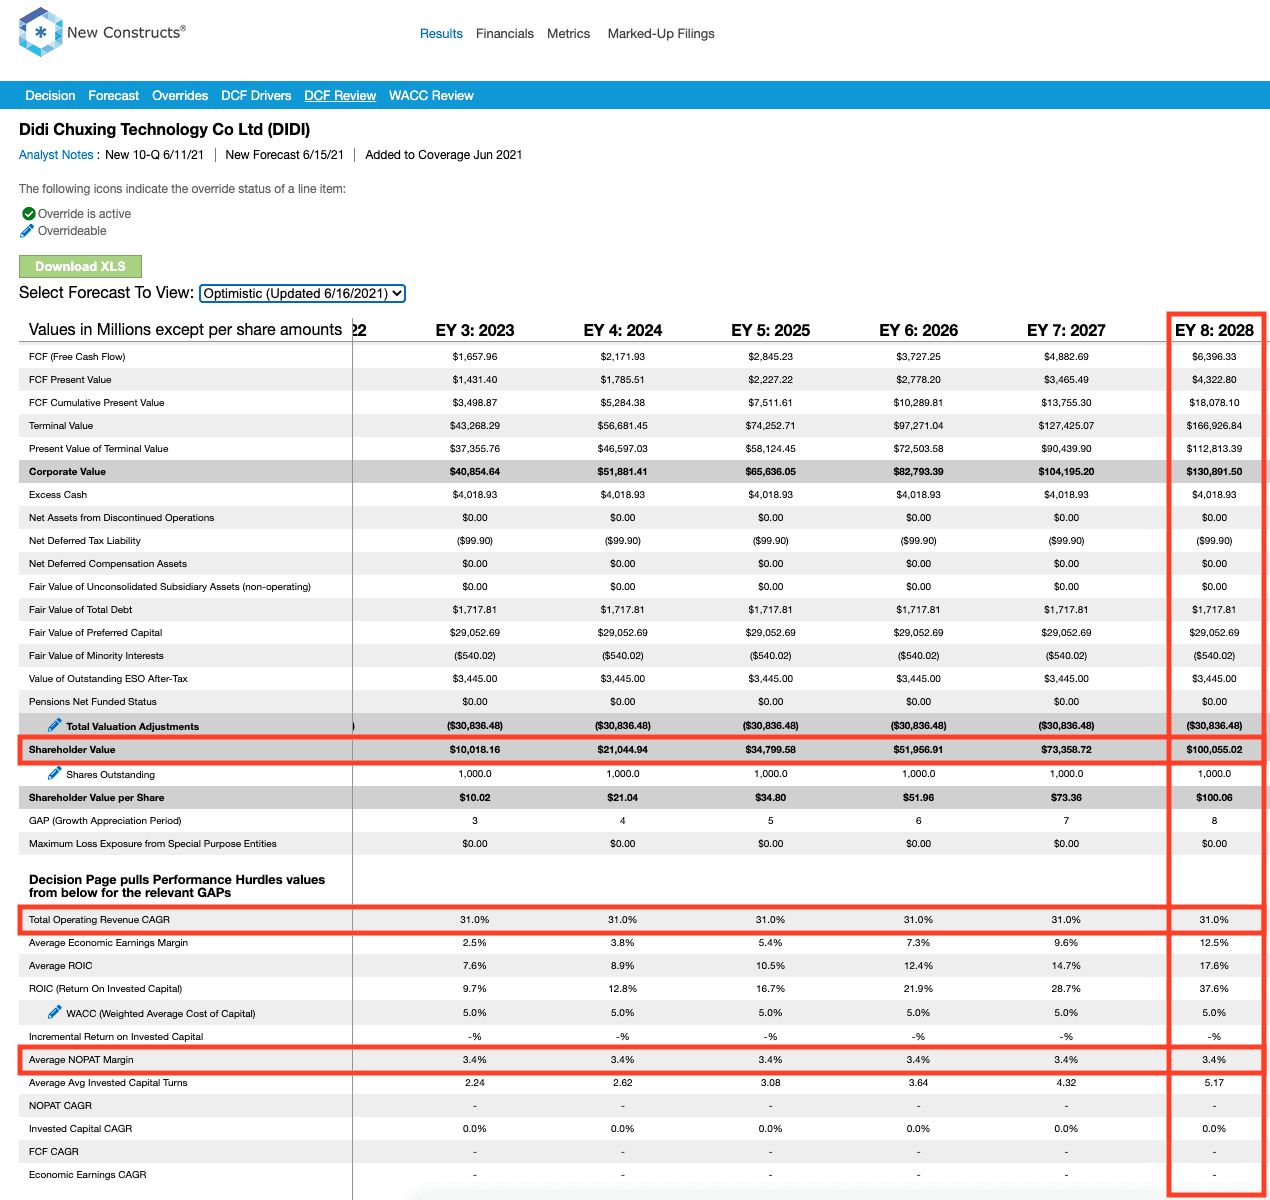This screenshot has width=1270, height=1200.
Task: Go to the Metrics tab
Action: coord(568,34)
